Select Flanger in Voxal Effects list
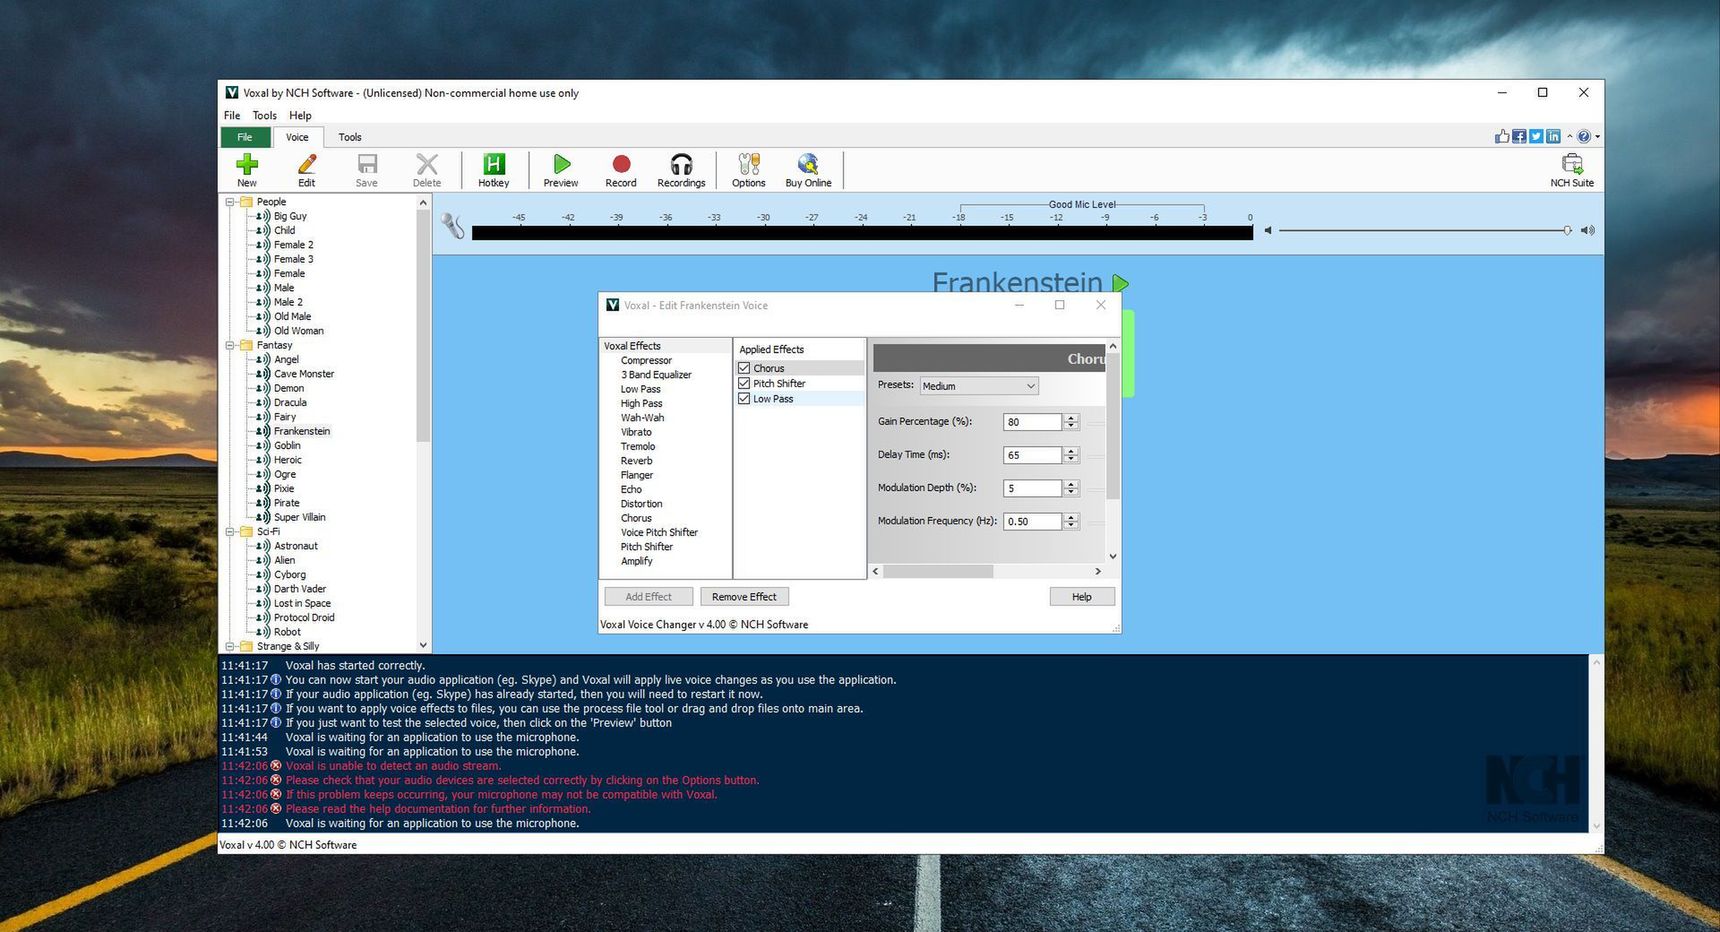 click(x=636, y=475)
